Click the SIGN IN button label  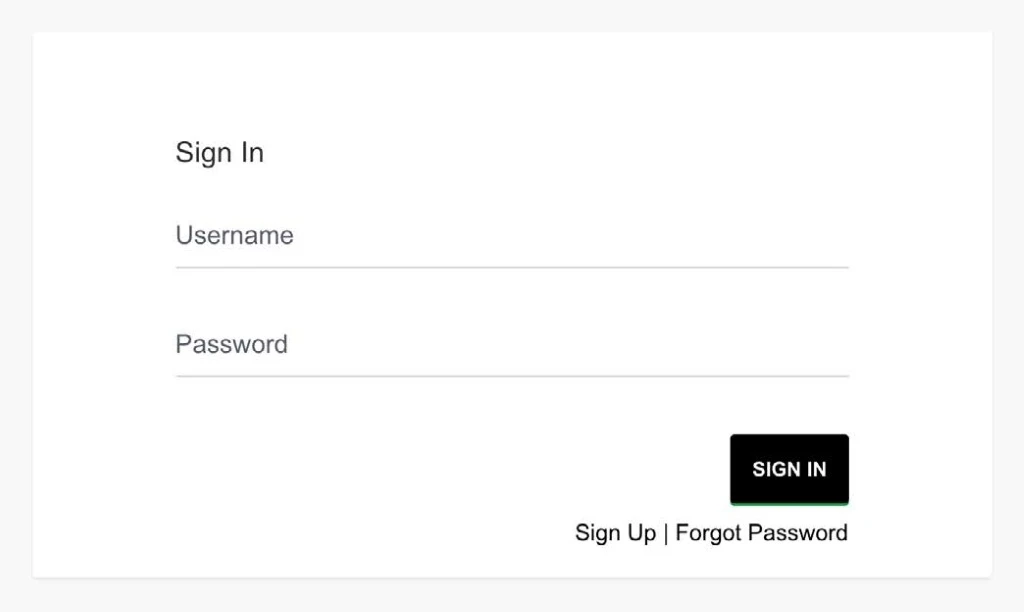[x=789, y=469]
